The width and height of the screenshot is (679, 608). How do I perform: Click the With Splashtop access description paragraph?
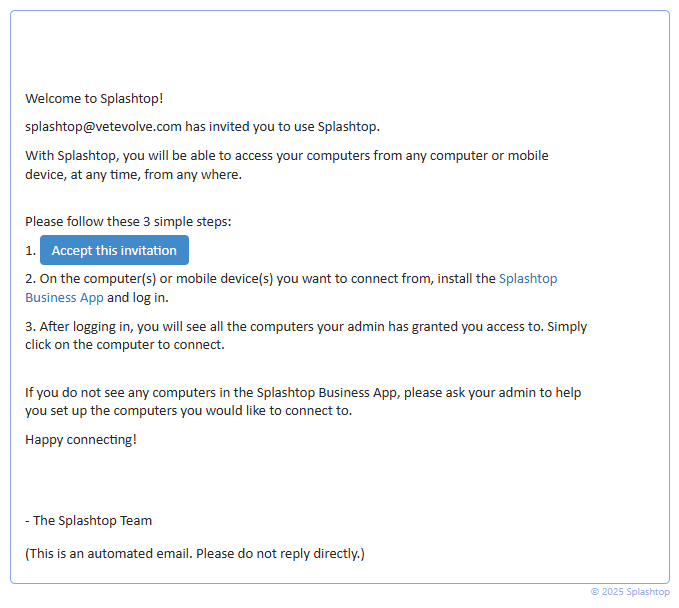pos(286,156)
